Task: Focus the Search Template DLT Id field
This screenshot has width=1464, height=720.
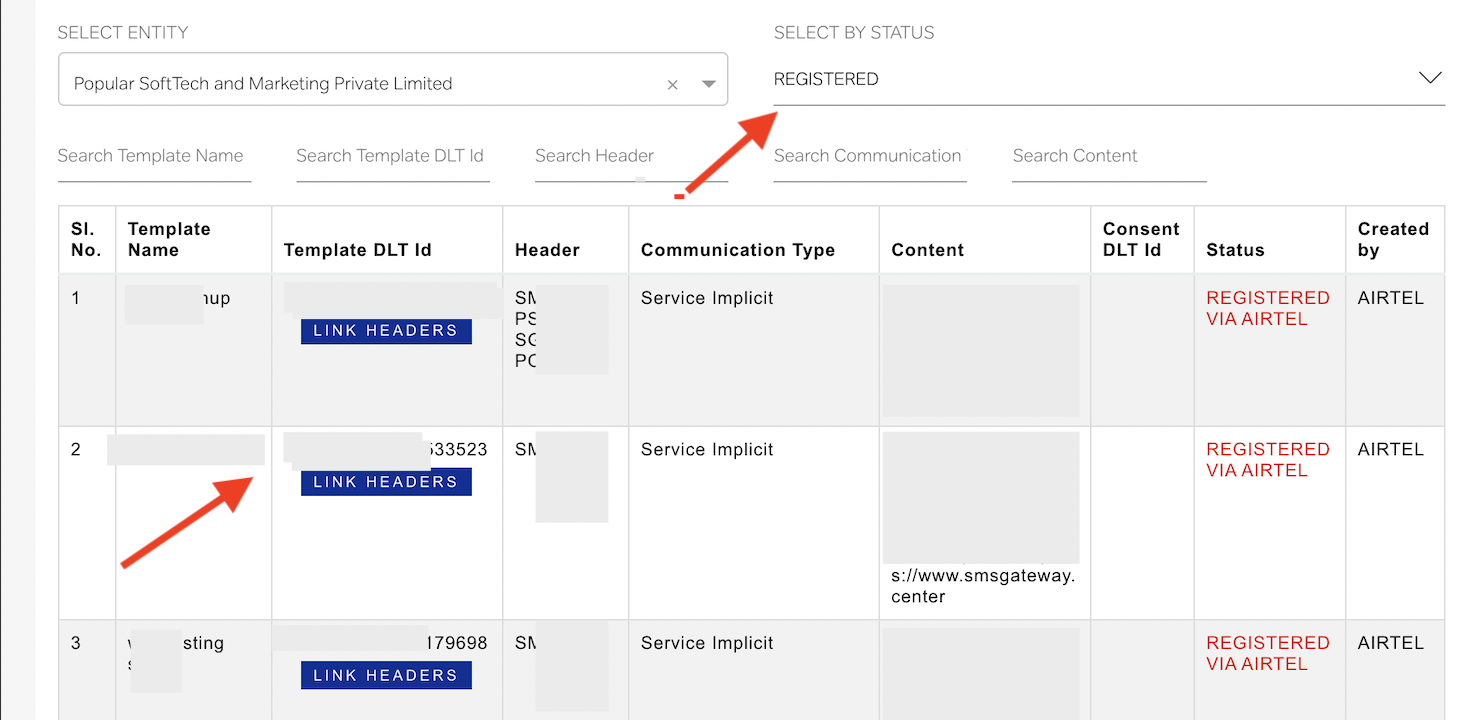Action: point(390,156)
